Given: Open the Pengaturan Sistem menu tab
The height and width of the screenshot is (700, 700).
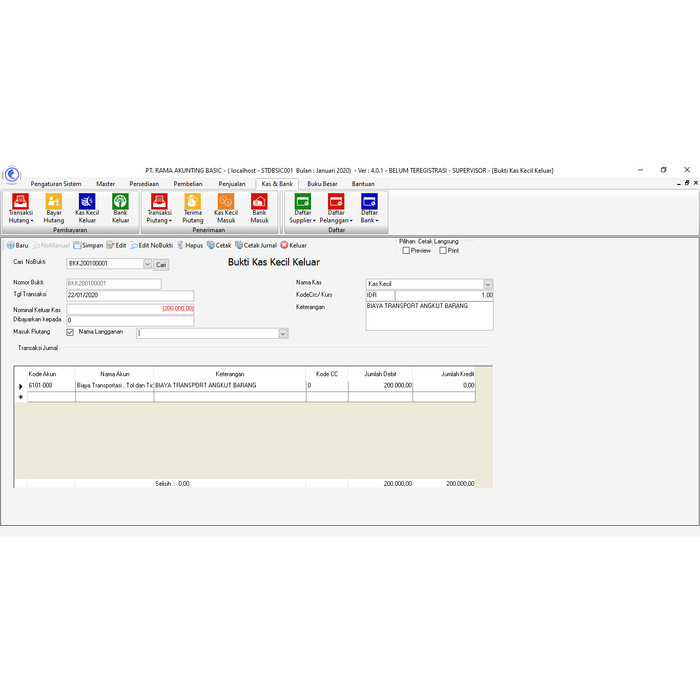Looking at the screenshot, I should tap(56, 184).
